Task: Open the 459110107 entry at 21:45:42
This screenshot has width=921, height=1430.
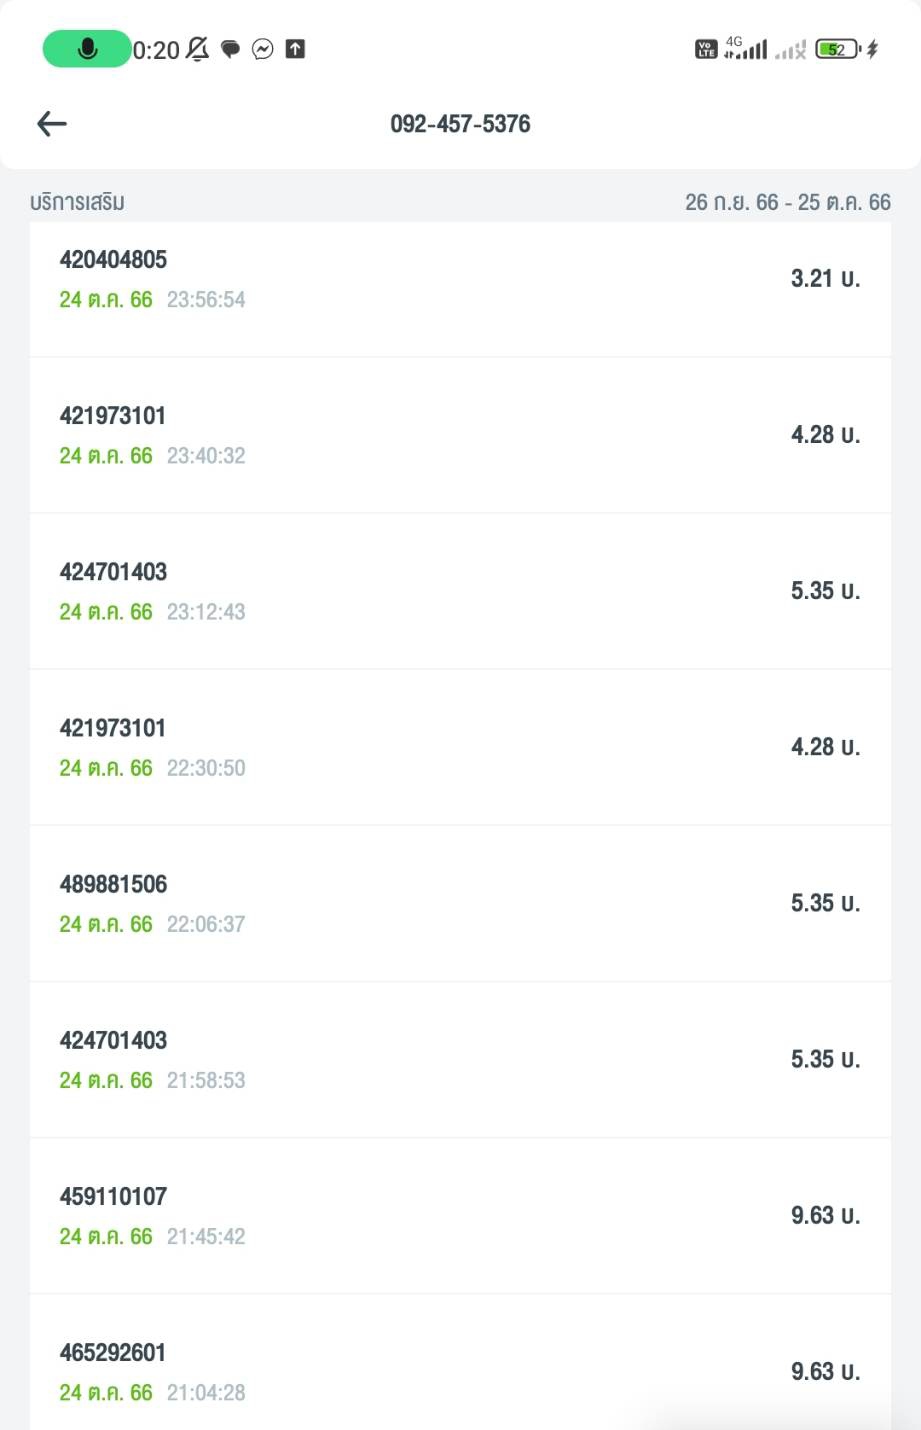Action: [x=460, y=1215]
